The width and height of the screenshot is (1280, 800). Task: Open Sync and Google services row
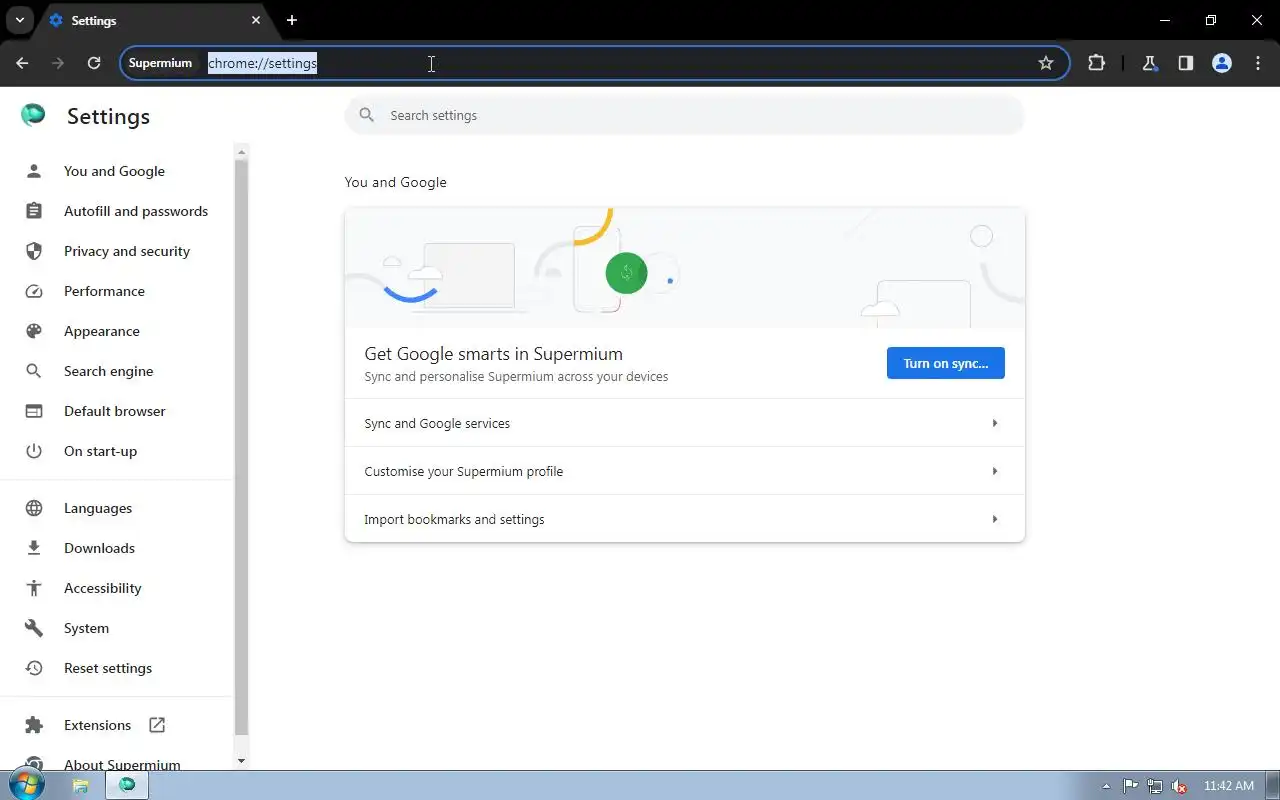685,423
